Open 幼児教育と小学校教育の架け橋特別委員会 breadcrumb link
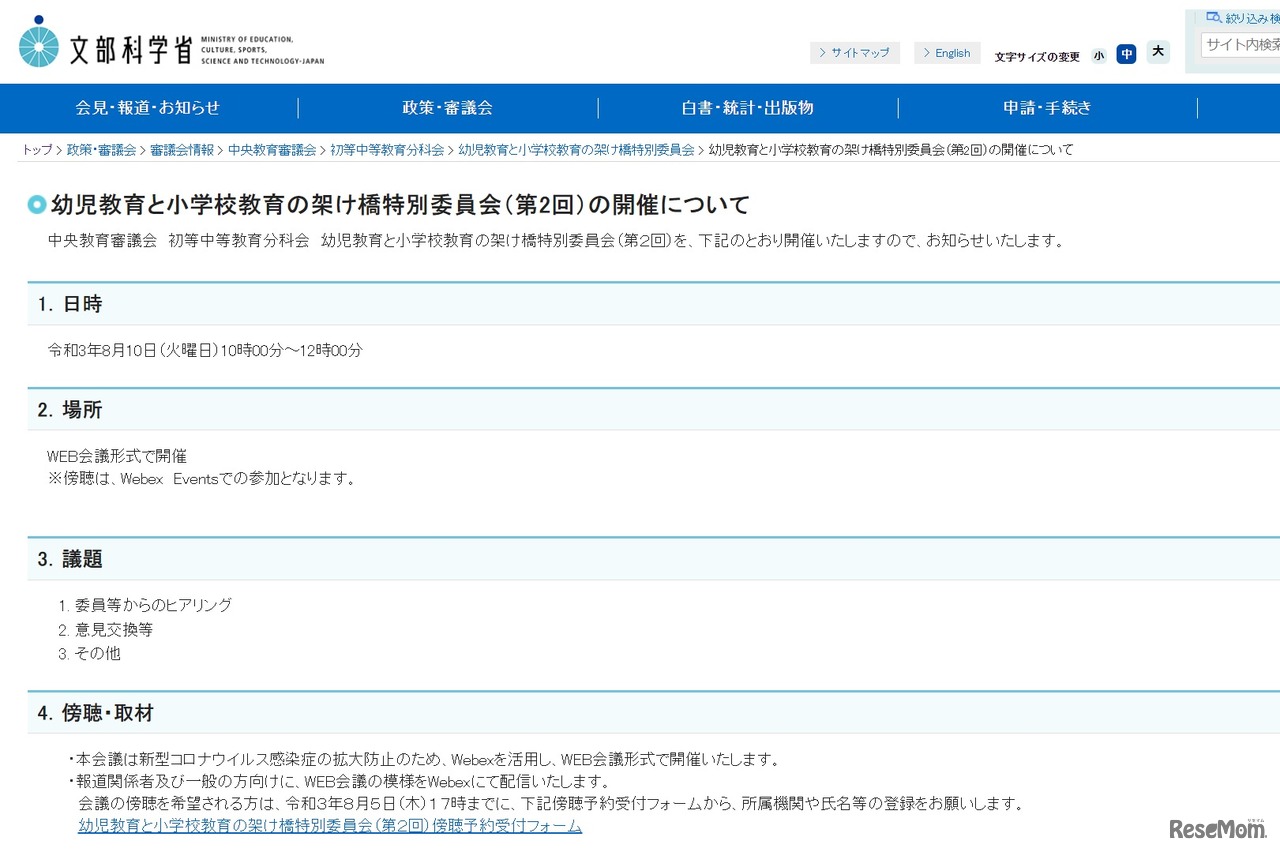Viewport: 1280px width, 852px height. [577, 149]
